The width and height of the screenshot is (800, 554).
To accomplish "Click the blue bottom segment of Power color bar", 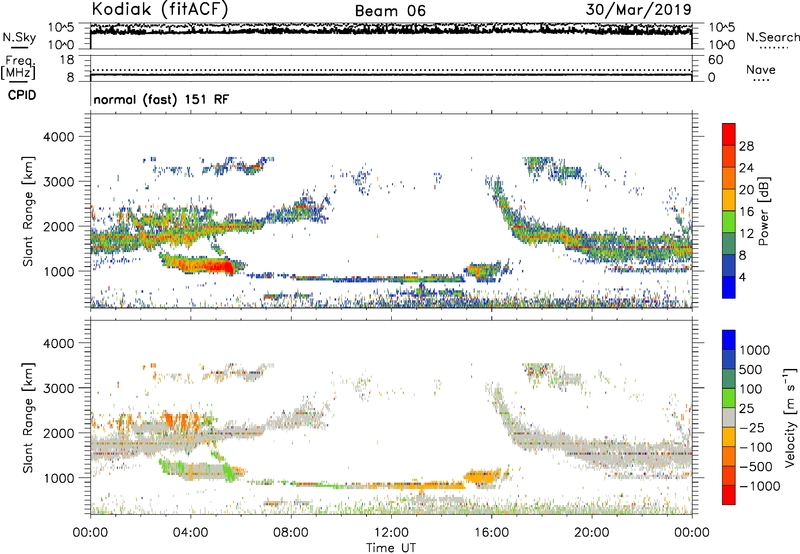I will (729, 287).
